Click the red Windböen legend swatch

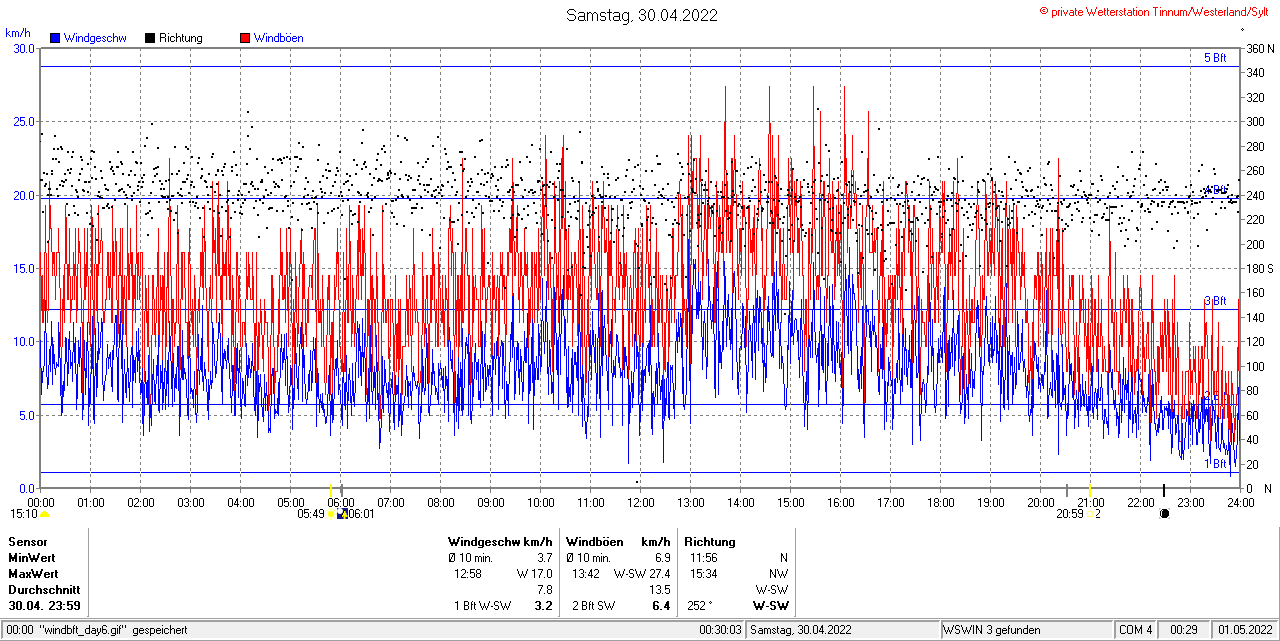click(245, 38)
